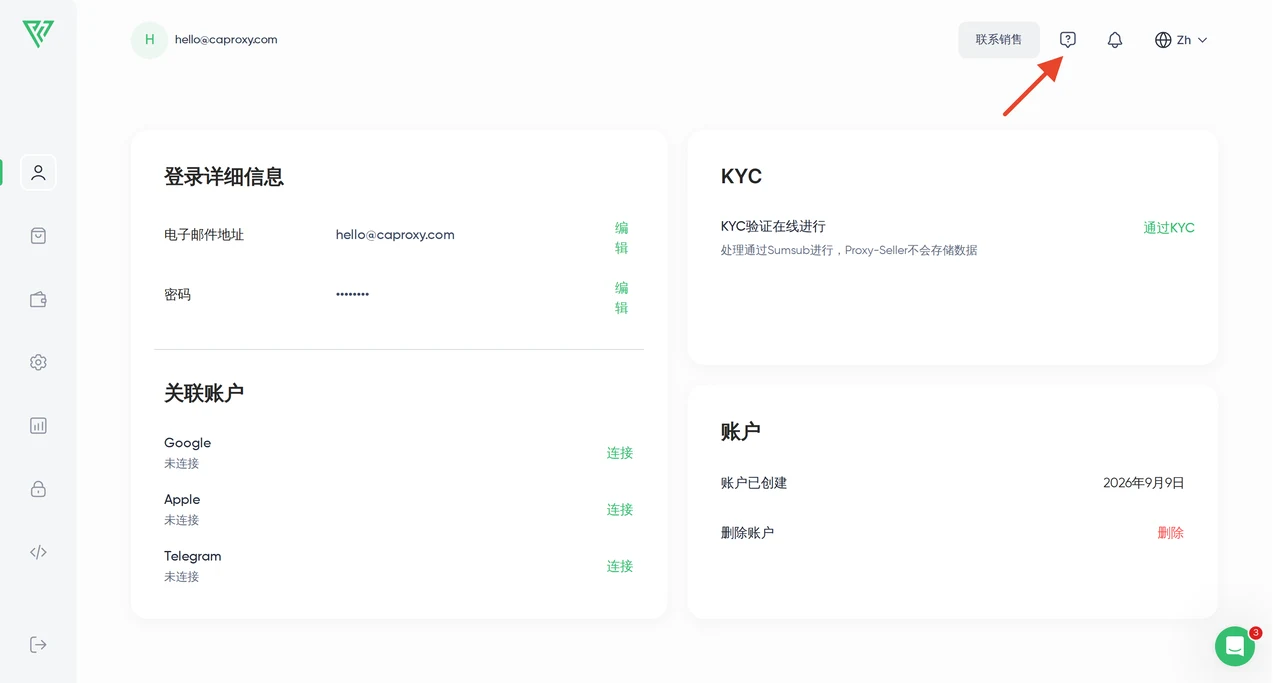Click the 删除账户 label
Viewport: 1280px width, 683px height.
(747, 533)
